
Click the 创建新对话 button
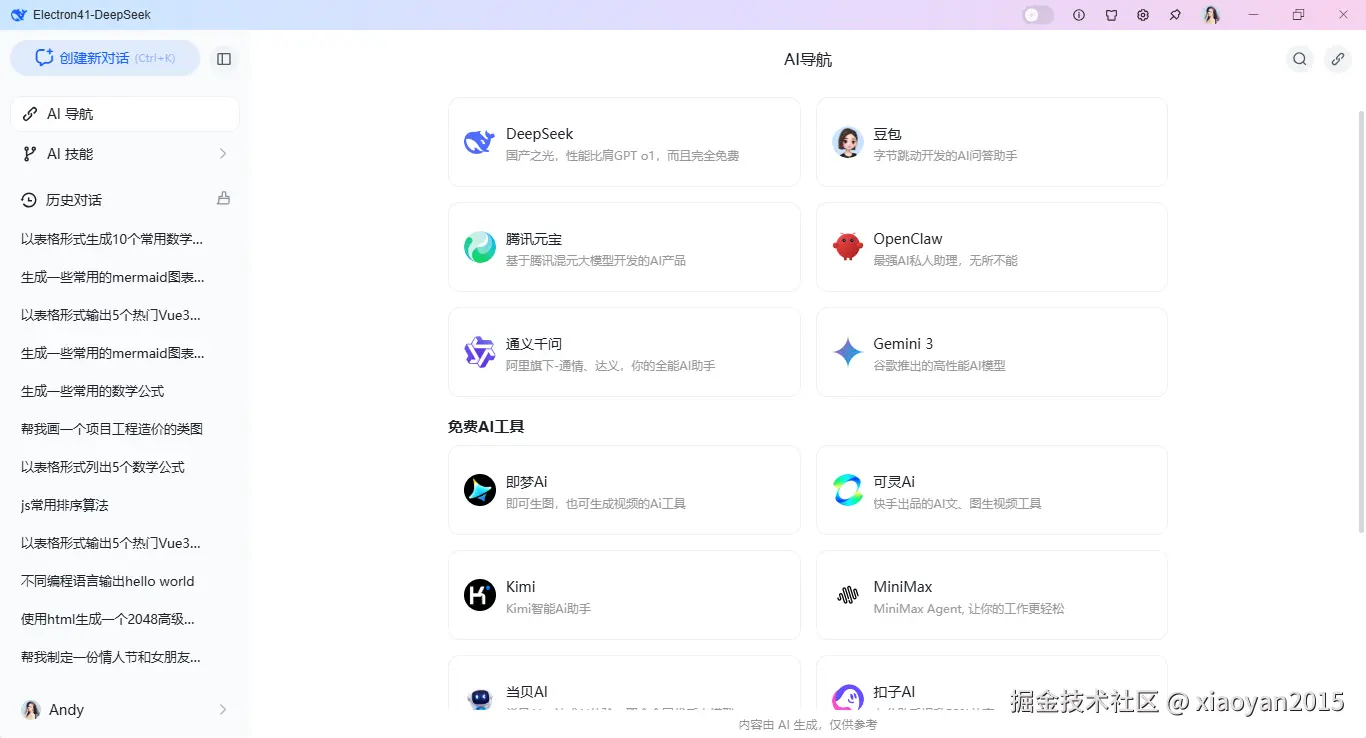pyautogui.click(x=105, y=58)
